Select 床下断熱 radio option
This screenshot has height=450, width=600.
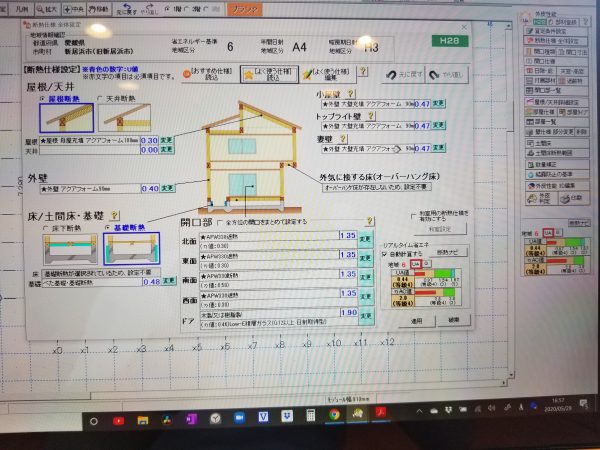click(x=47, y=228)
